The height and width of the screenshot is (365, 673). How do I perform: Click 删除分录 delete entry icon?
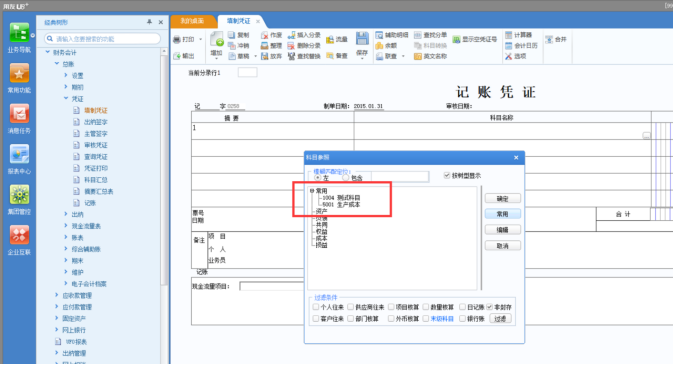pyautogui.click(x=291, y=46)
